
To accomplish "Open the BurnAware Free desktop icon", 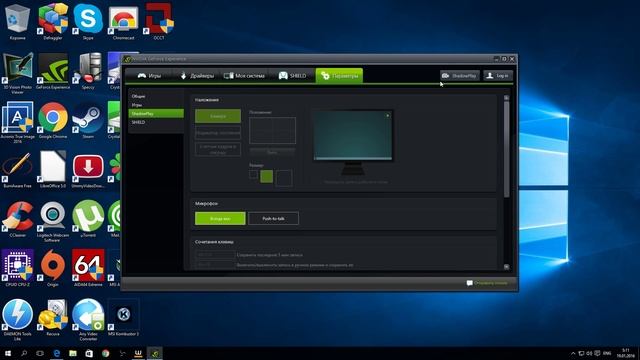I will [18, 170].
